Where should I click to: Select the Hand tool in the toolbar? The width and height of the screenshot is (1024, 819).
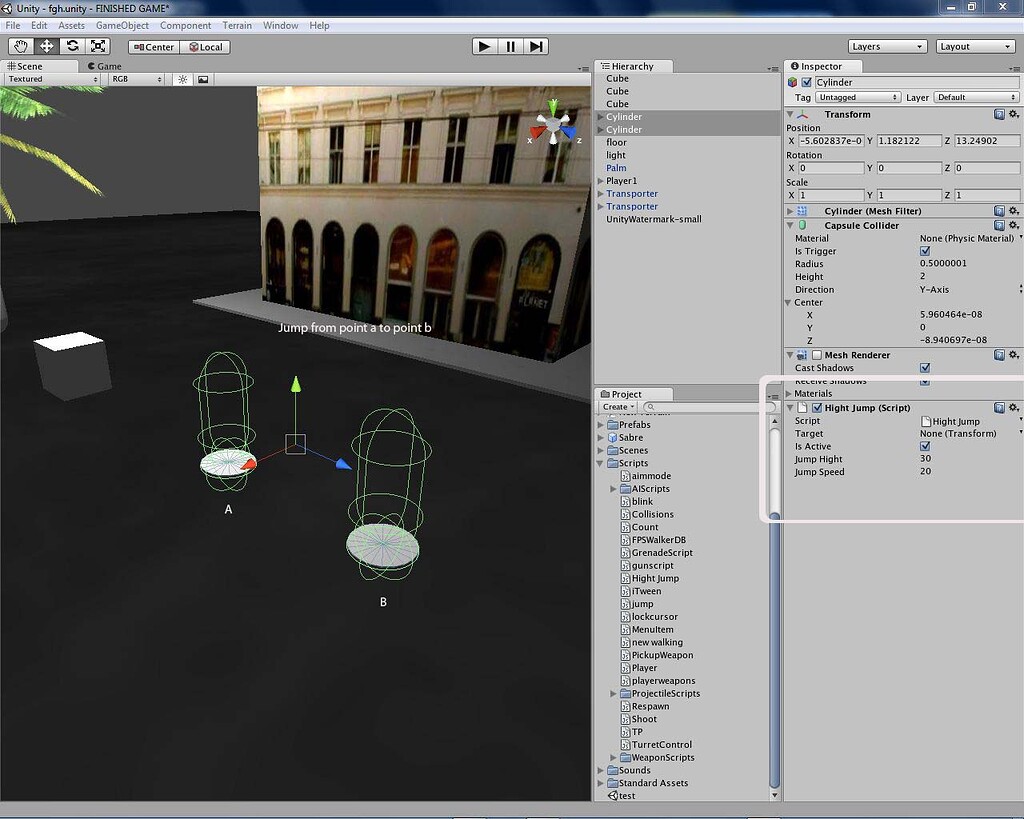(21, 45)
